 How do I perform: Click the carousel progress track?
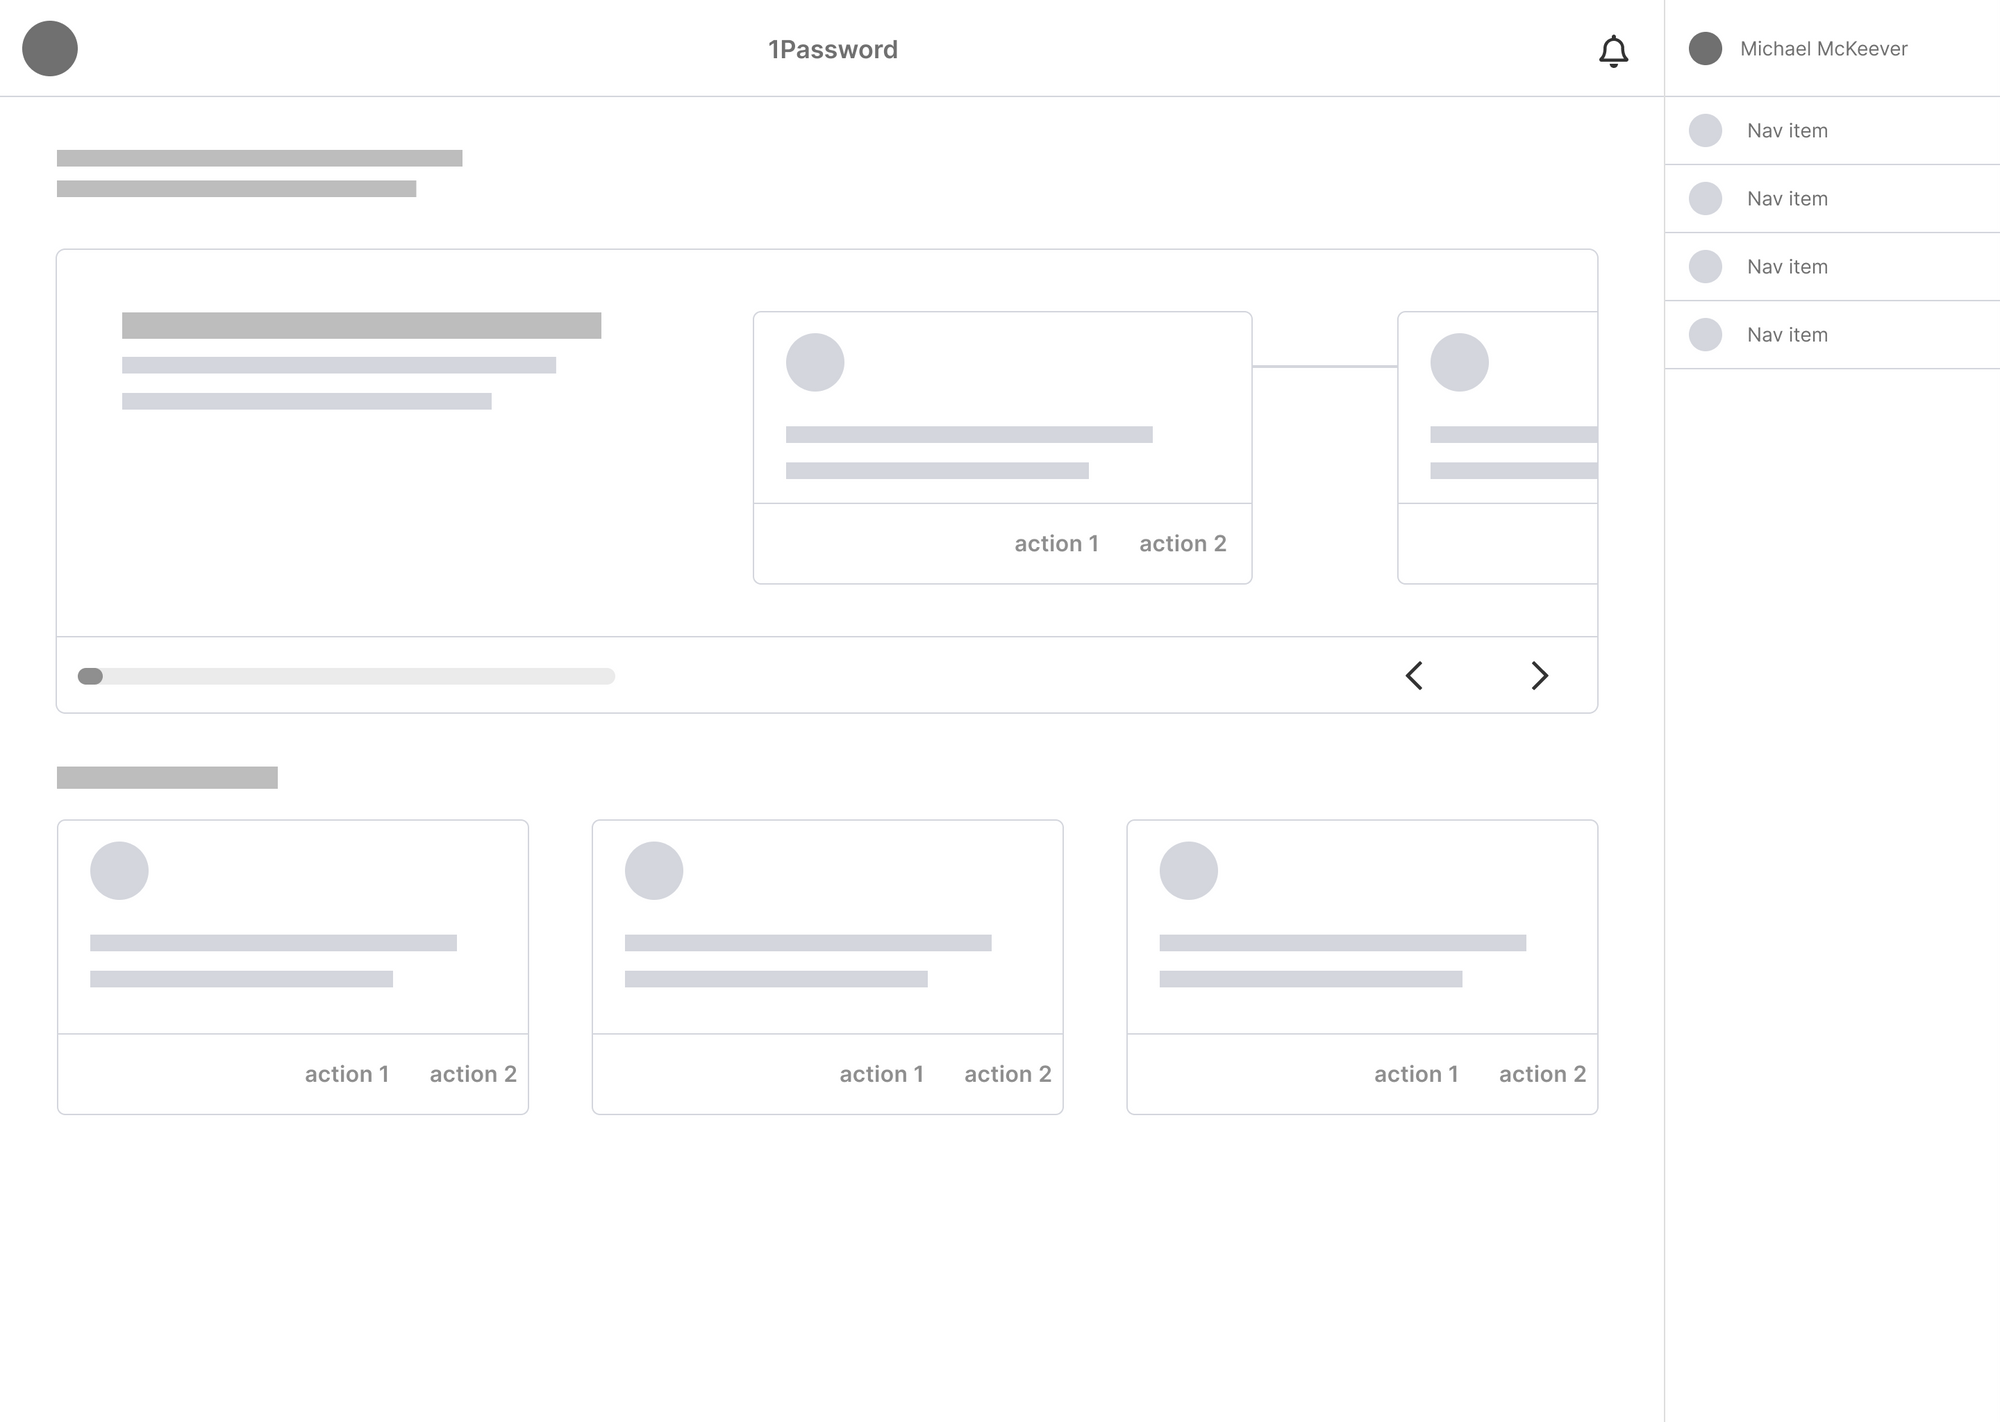click(346, 676)
